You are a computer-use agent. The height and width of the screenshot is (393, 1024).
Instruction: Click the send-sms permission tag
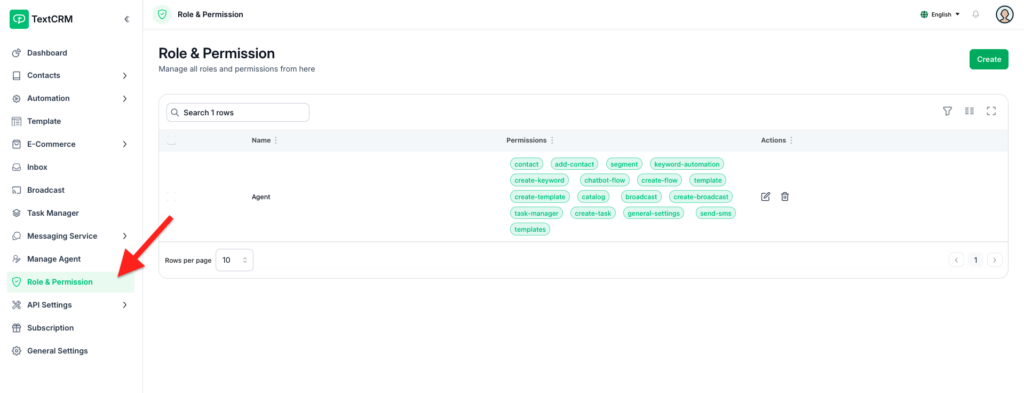click(x=716, y=213)
